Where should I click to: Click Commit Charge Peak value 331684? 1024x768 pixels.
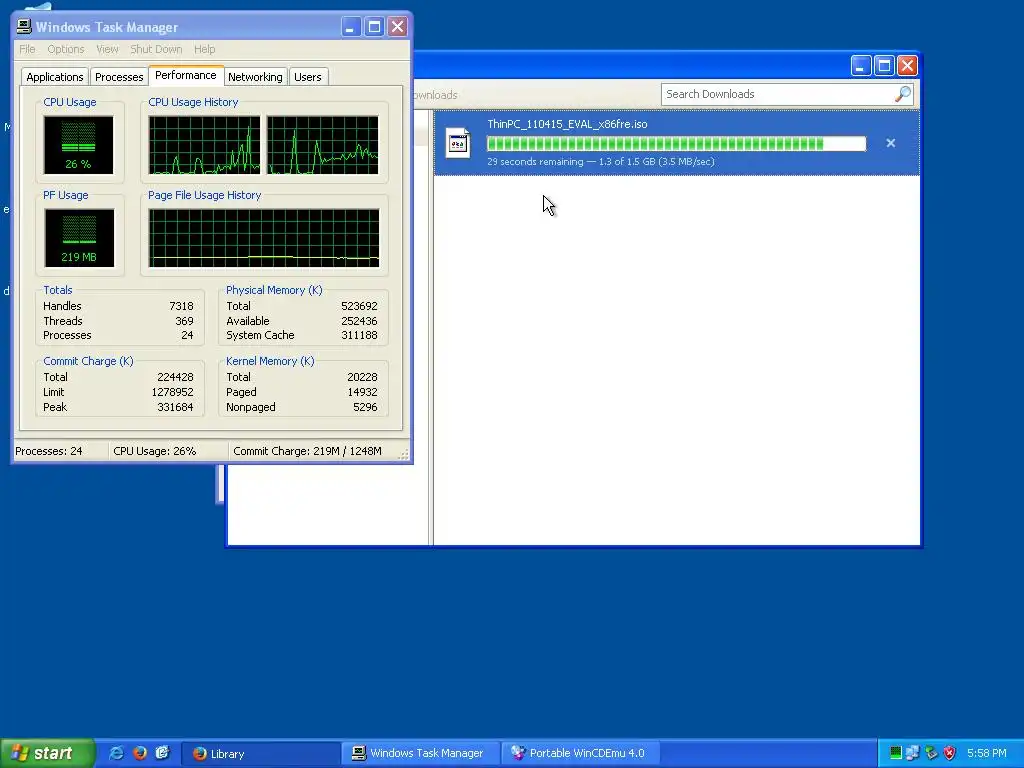[x=175, y=407]
